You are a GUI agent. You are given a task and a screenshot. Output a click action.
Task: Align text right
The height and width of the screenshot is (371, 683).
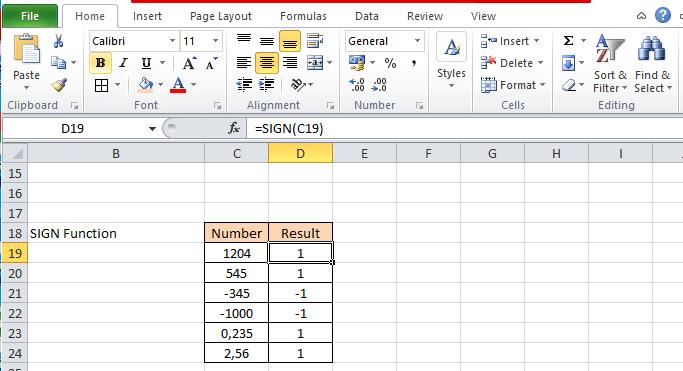tap(290, 63)
